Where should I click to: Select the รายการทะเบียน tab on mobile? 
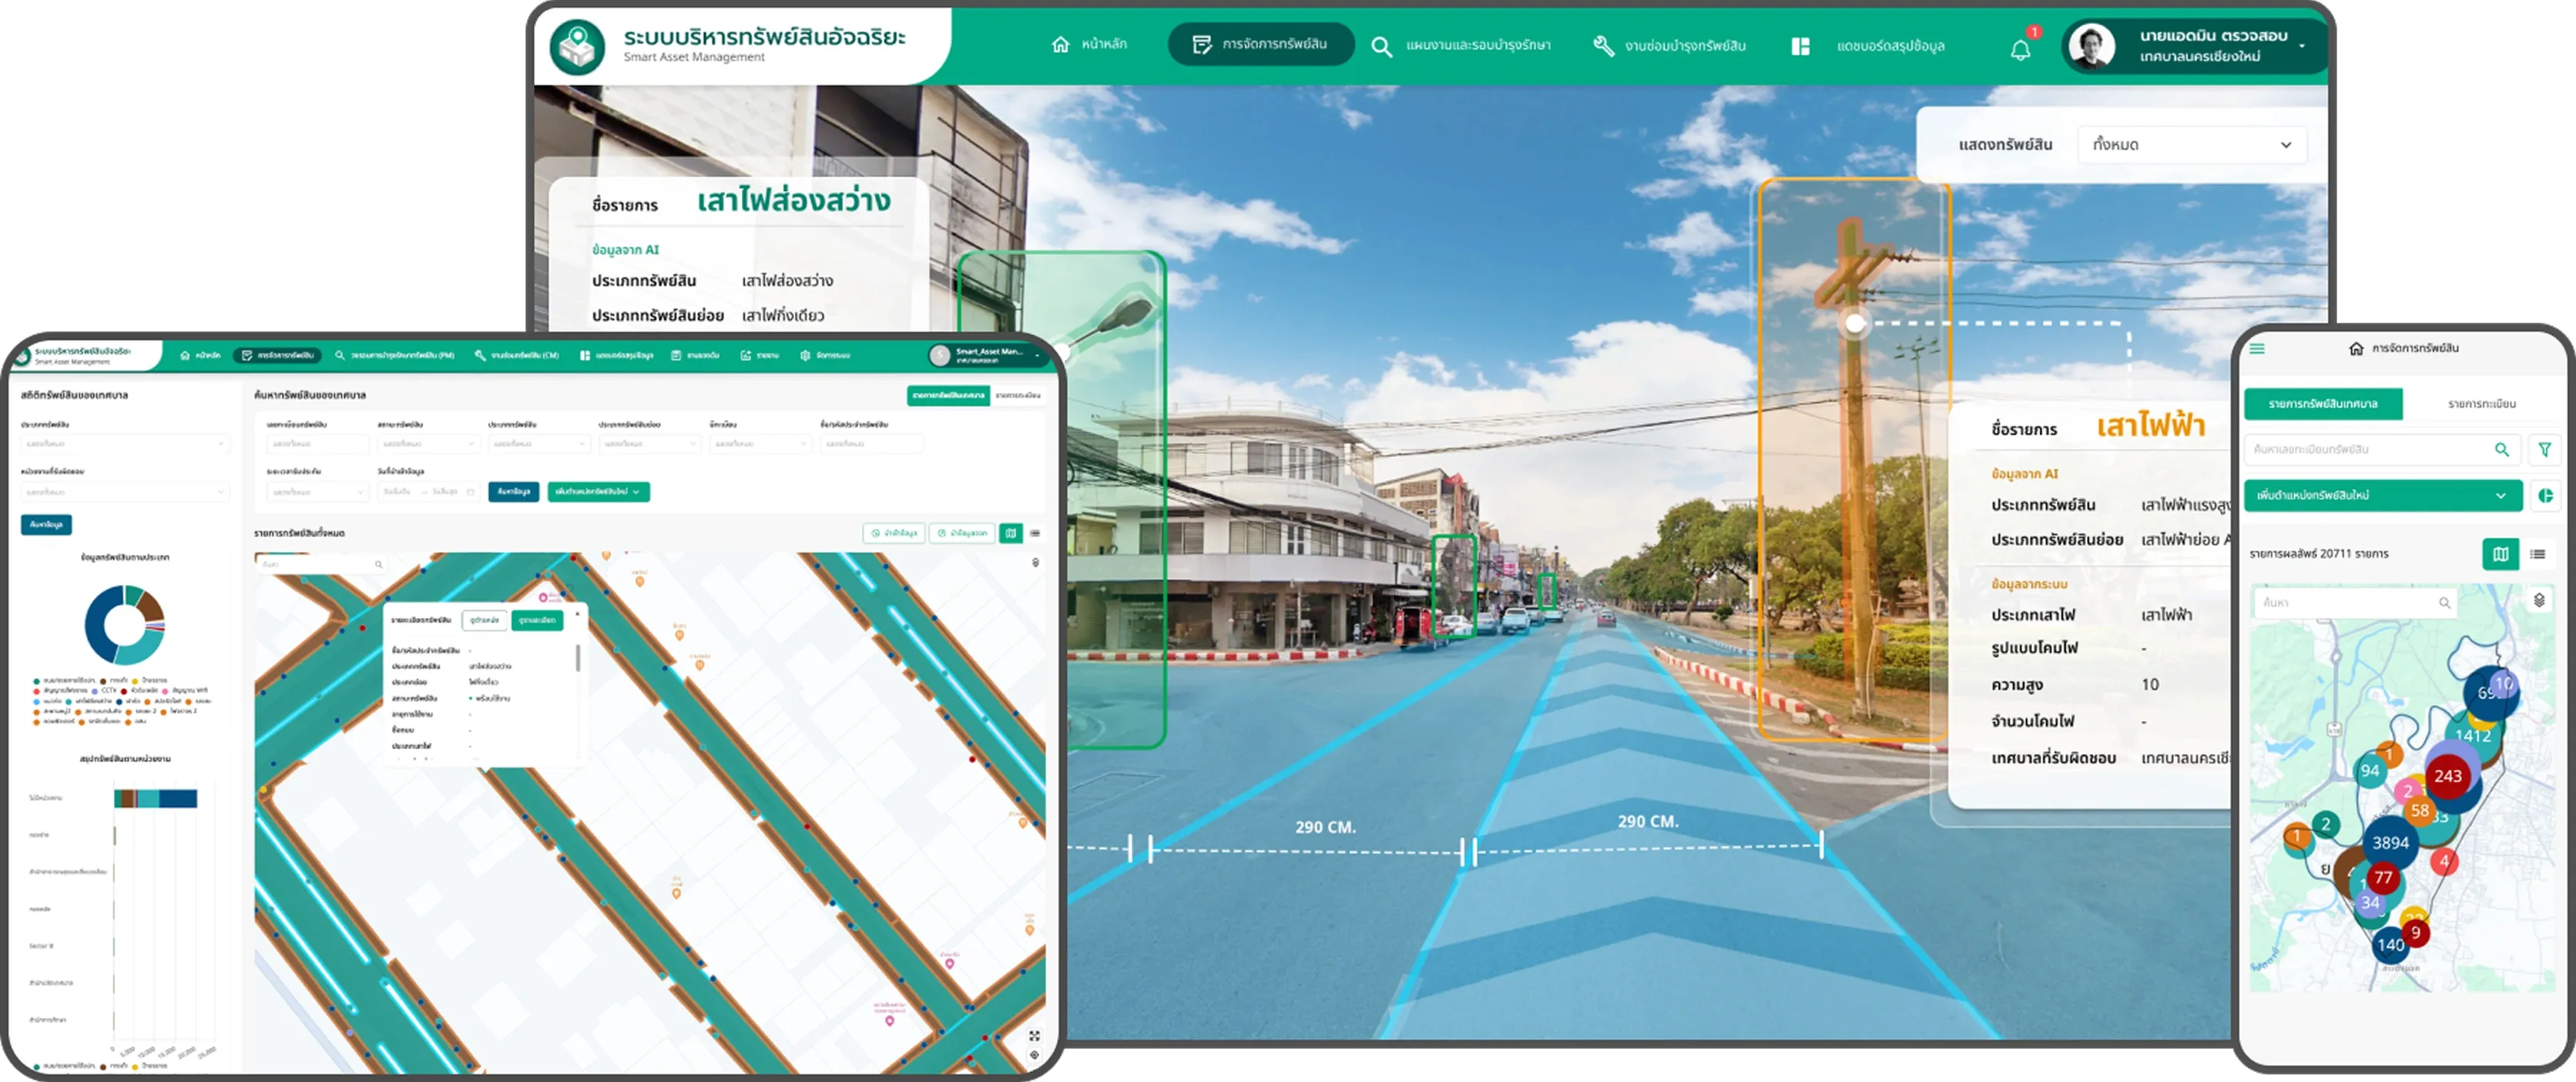pyautogui.click(x=2481, y=404)
